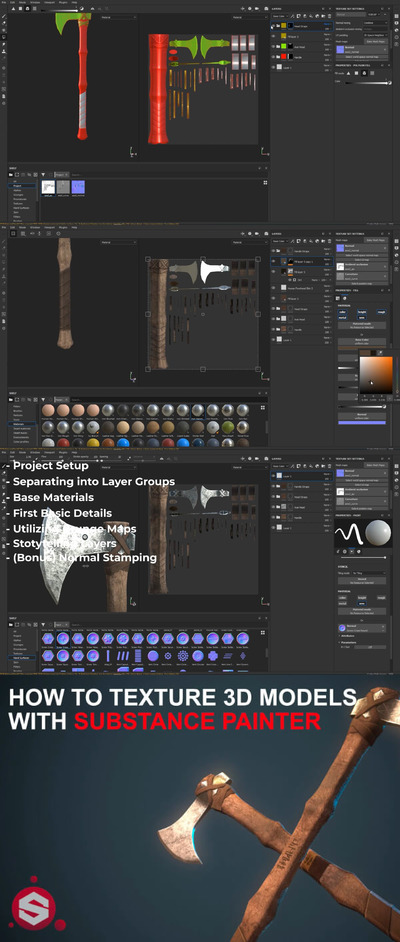Click the material sphere preview in bottom screenshot's Properties

[378, 533]
